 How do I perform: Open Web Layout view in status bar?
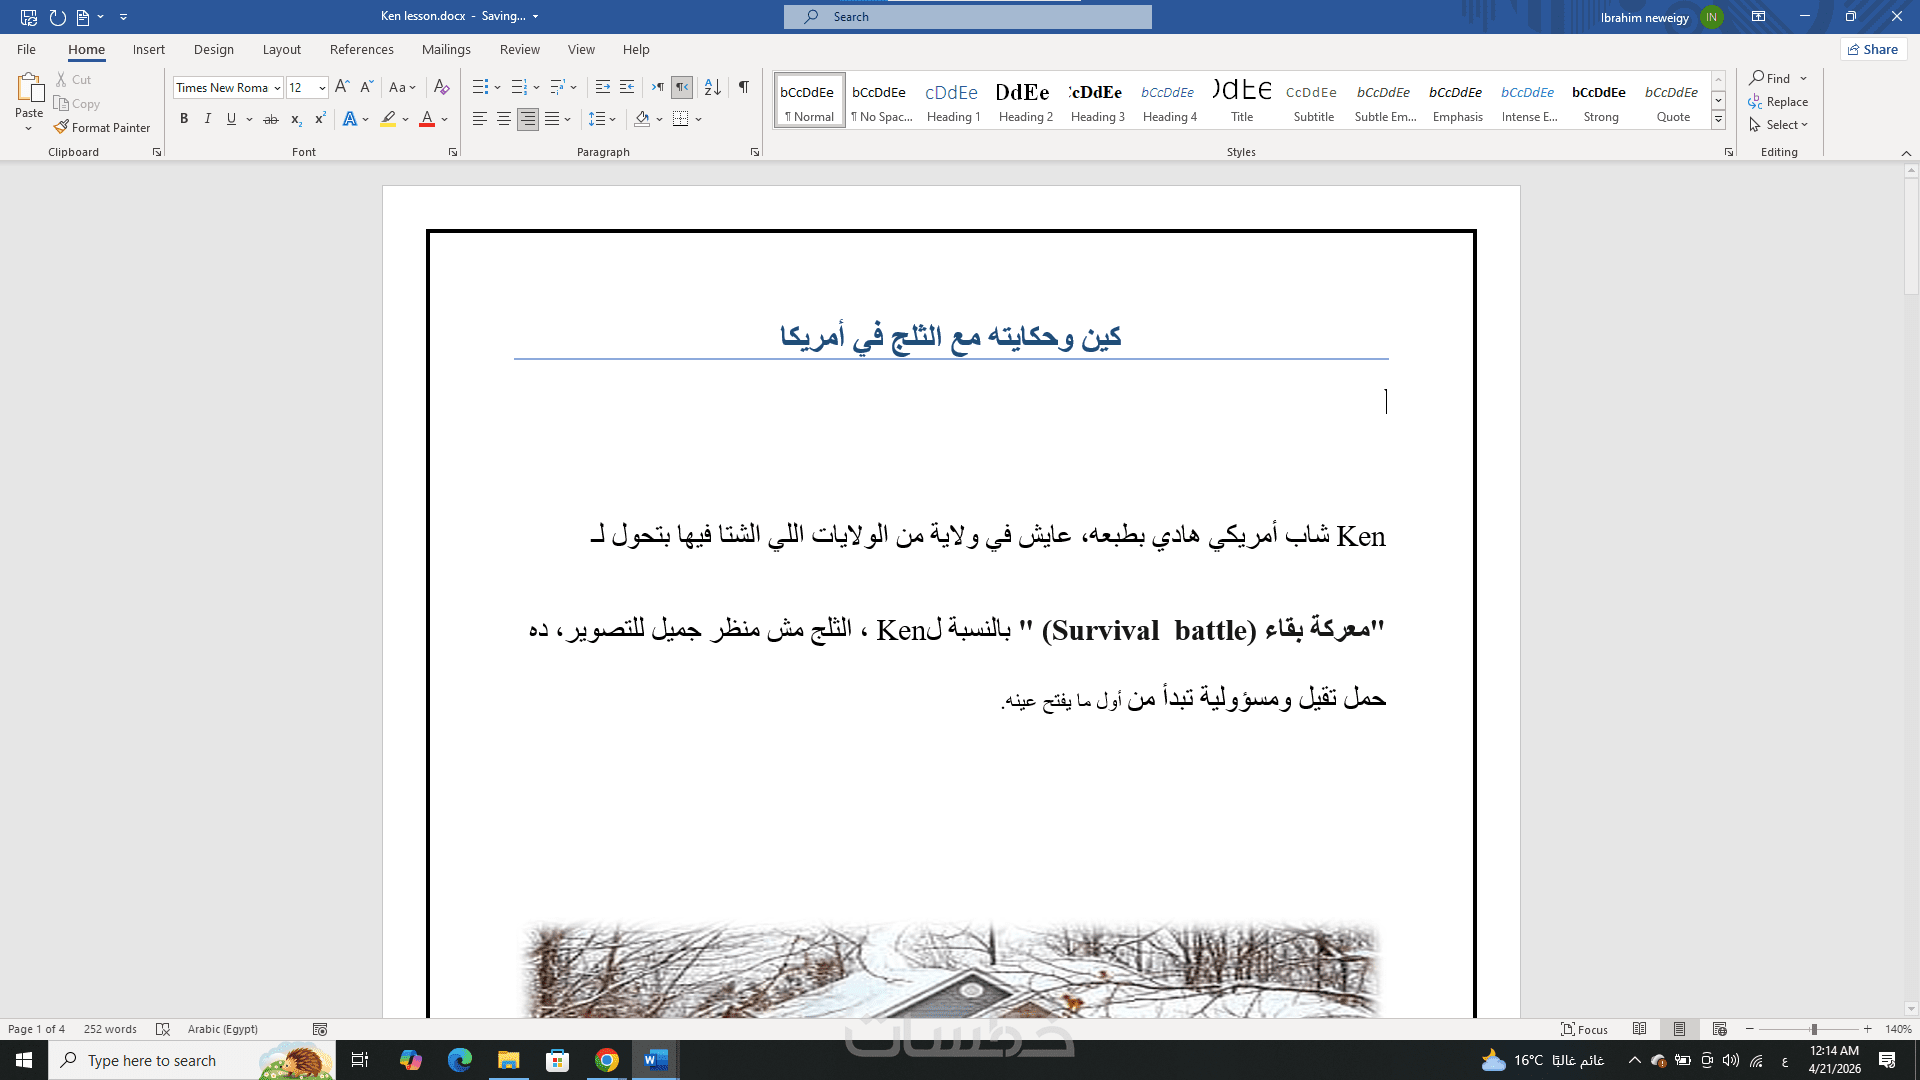pyautogui.click(x=1719, y=1029)
